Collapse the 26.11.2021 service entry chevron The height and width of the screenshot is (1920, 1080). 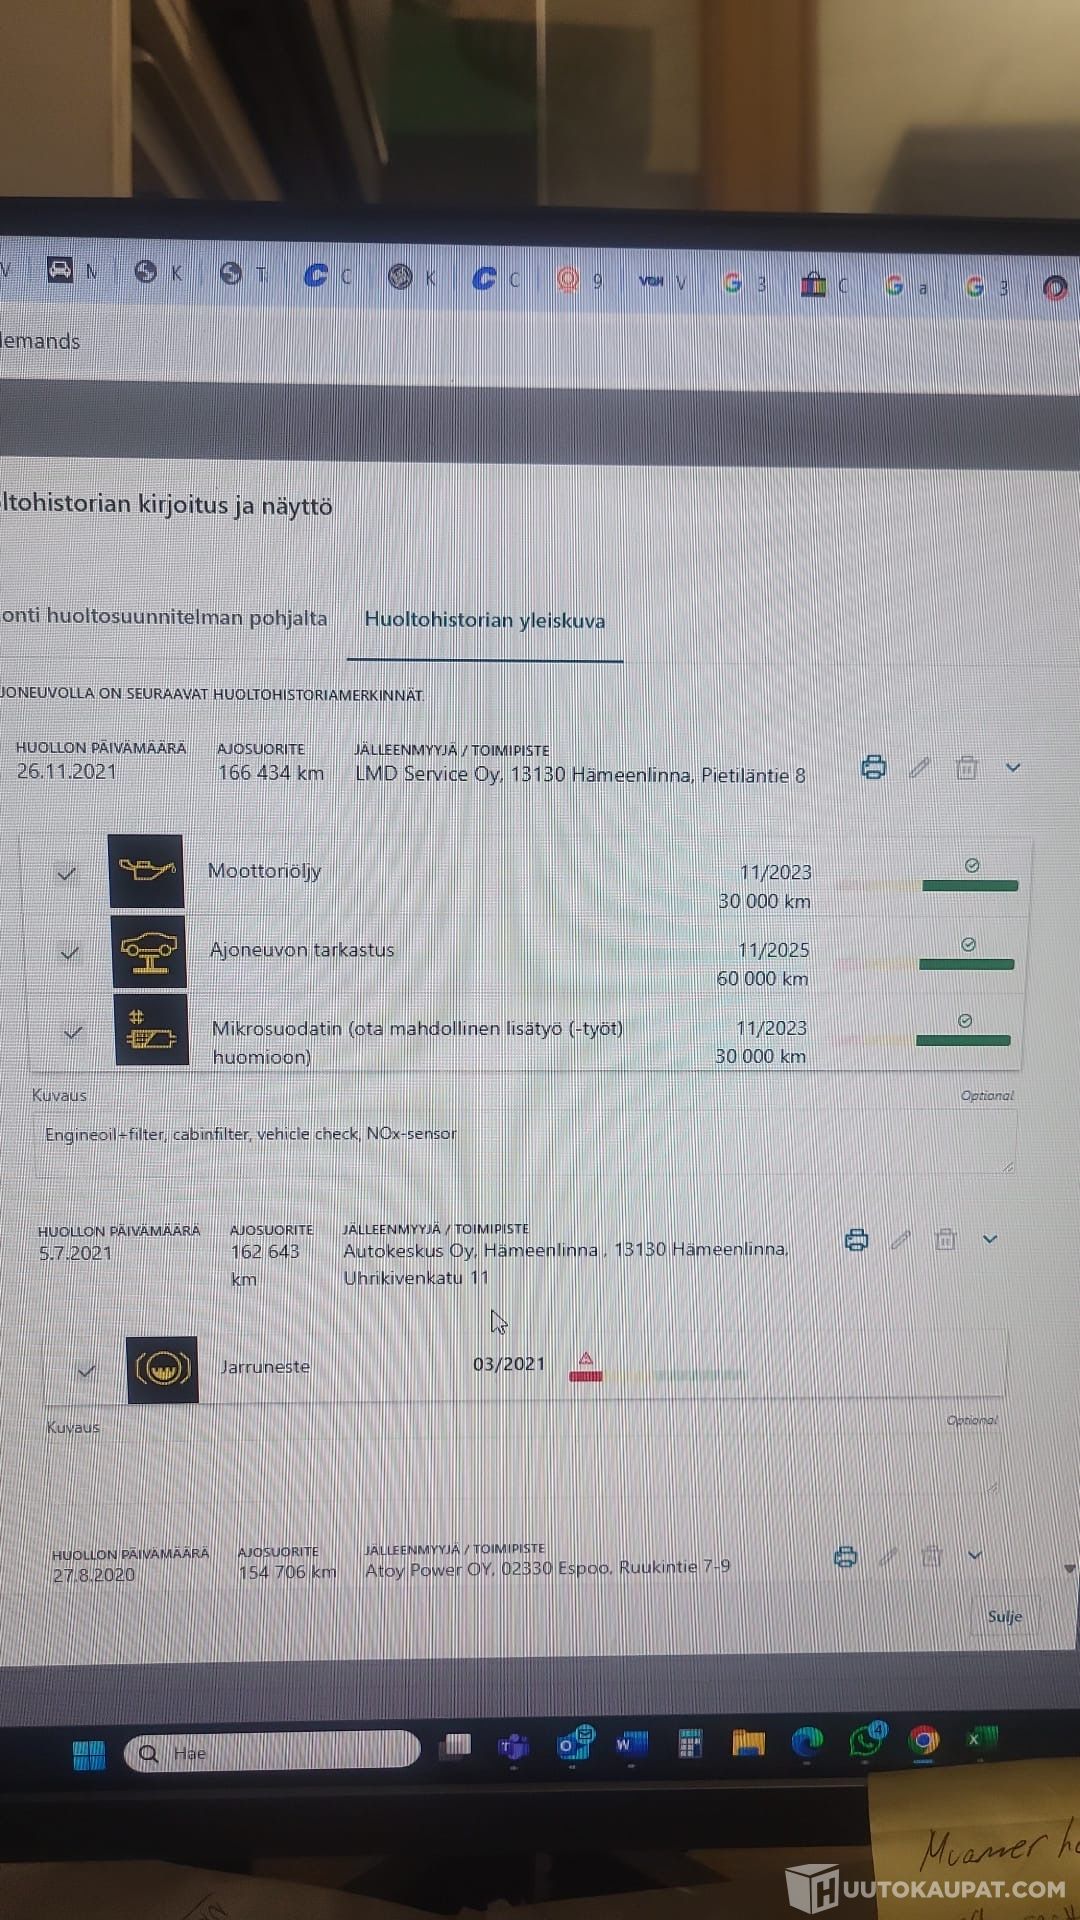pyautogui.click(x=1013, y=768)
